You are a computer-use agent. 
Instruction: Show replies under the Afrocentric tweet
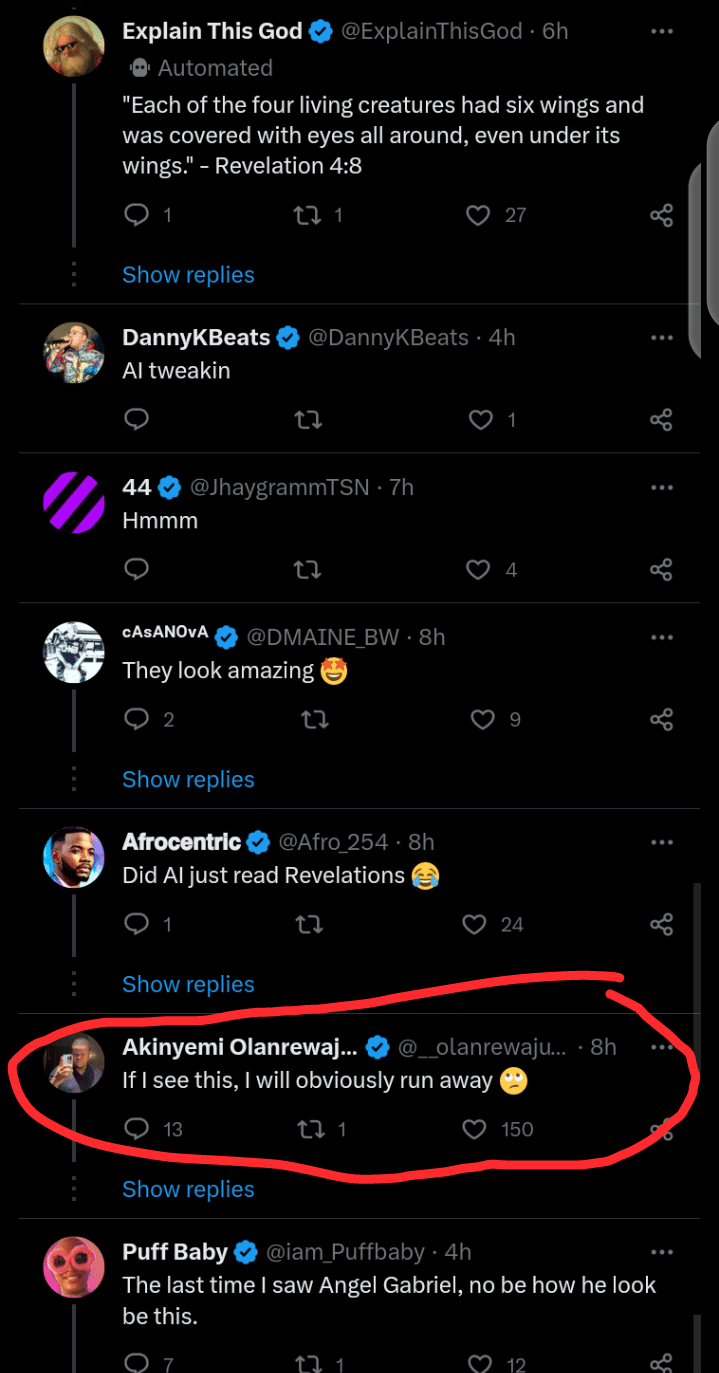188,985
